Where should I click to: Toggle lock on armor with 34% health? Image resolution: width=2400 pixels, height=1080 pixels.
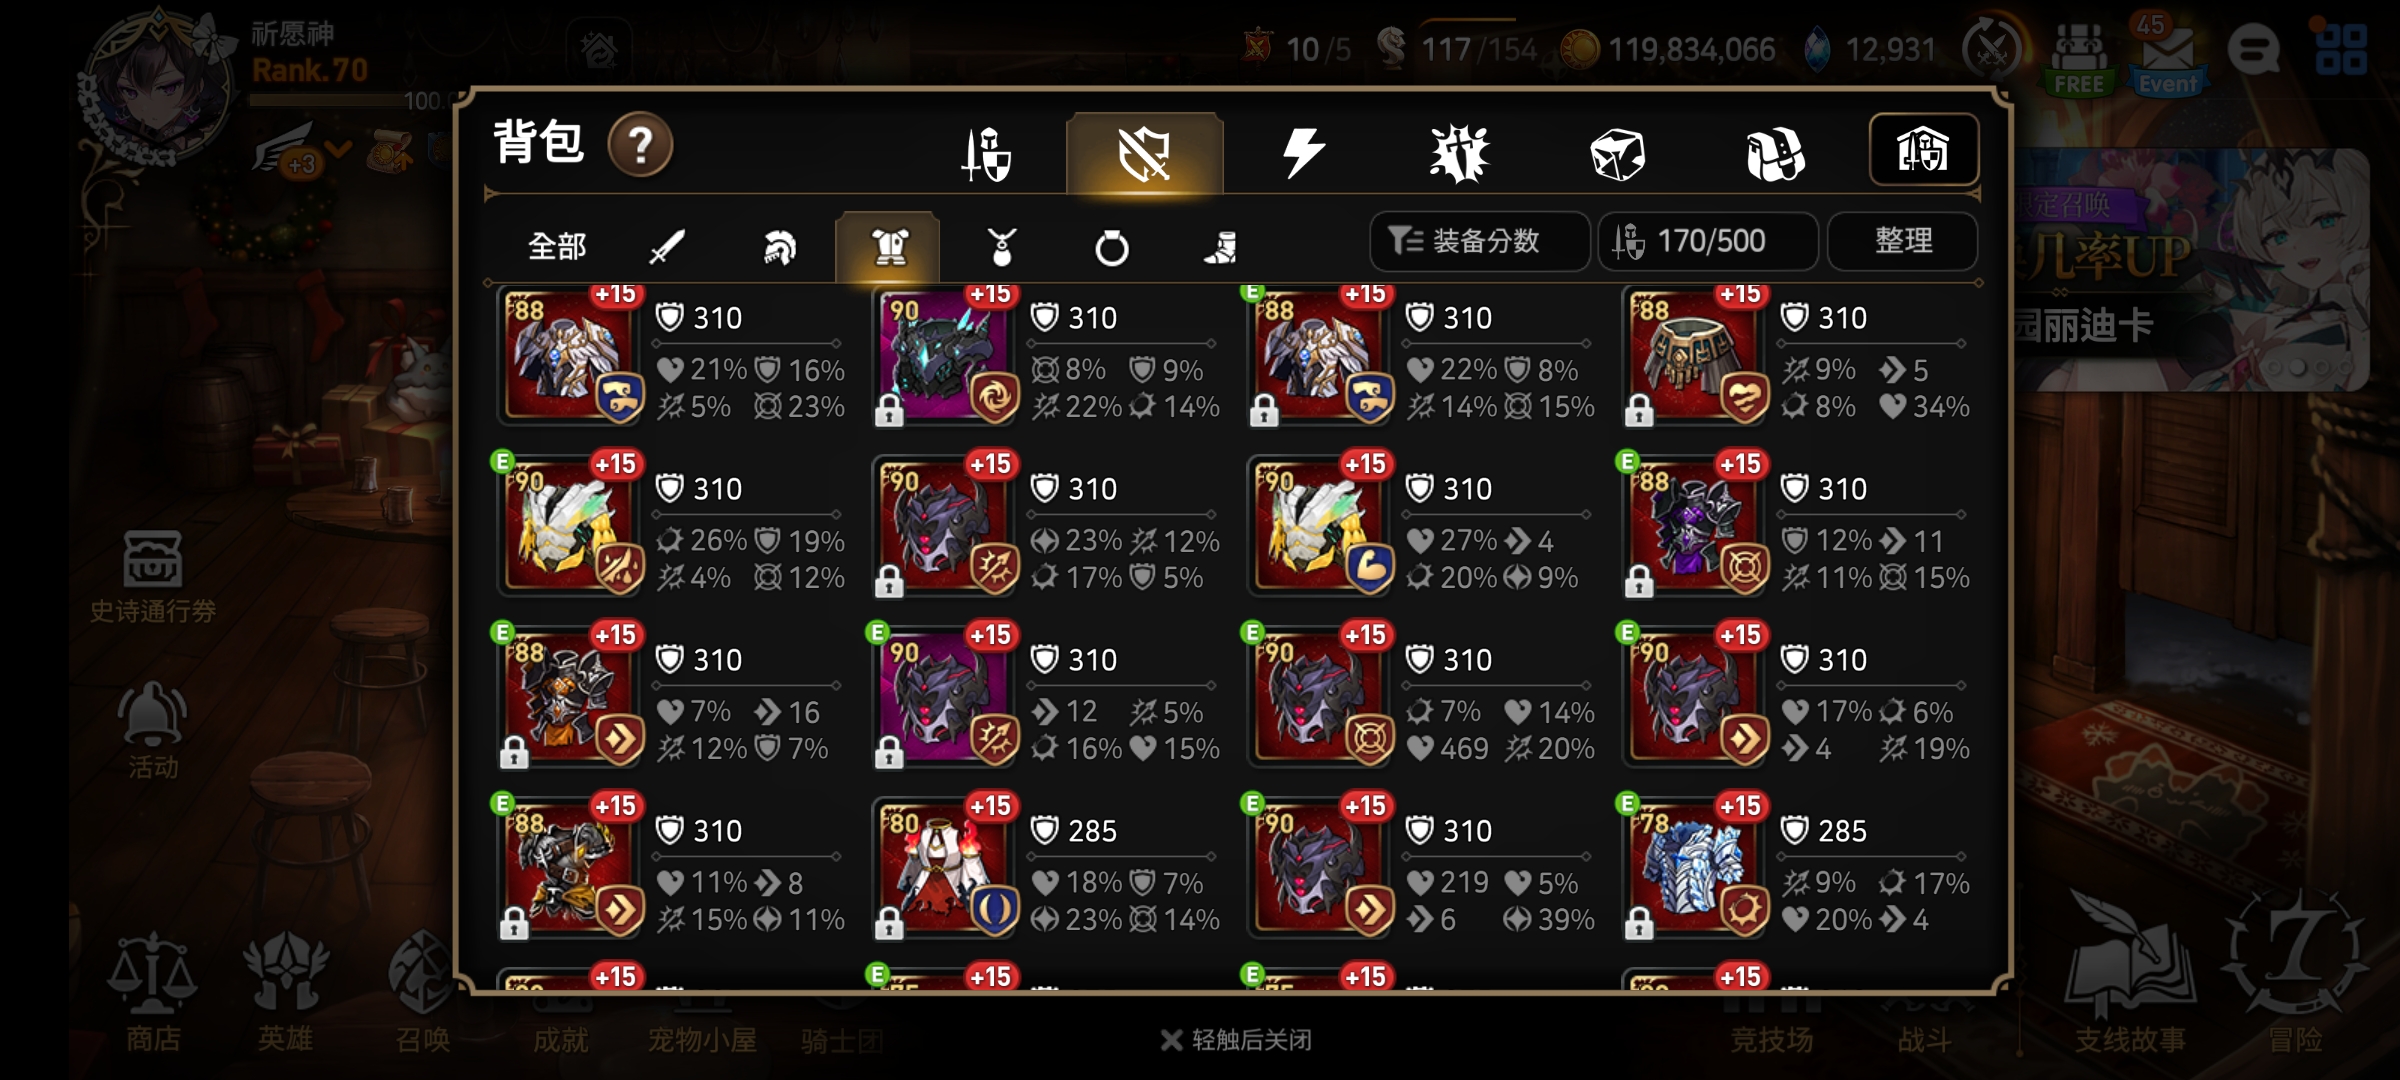[x=1638, y=410]
